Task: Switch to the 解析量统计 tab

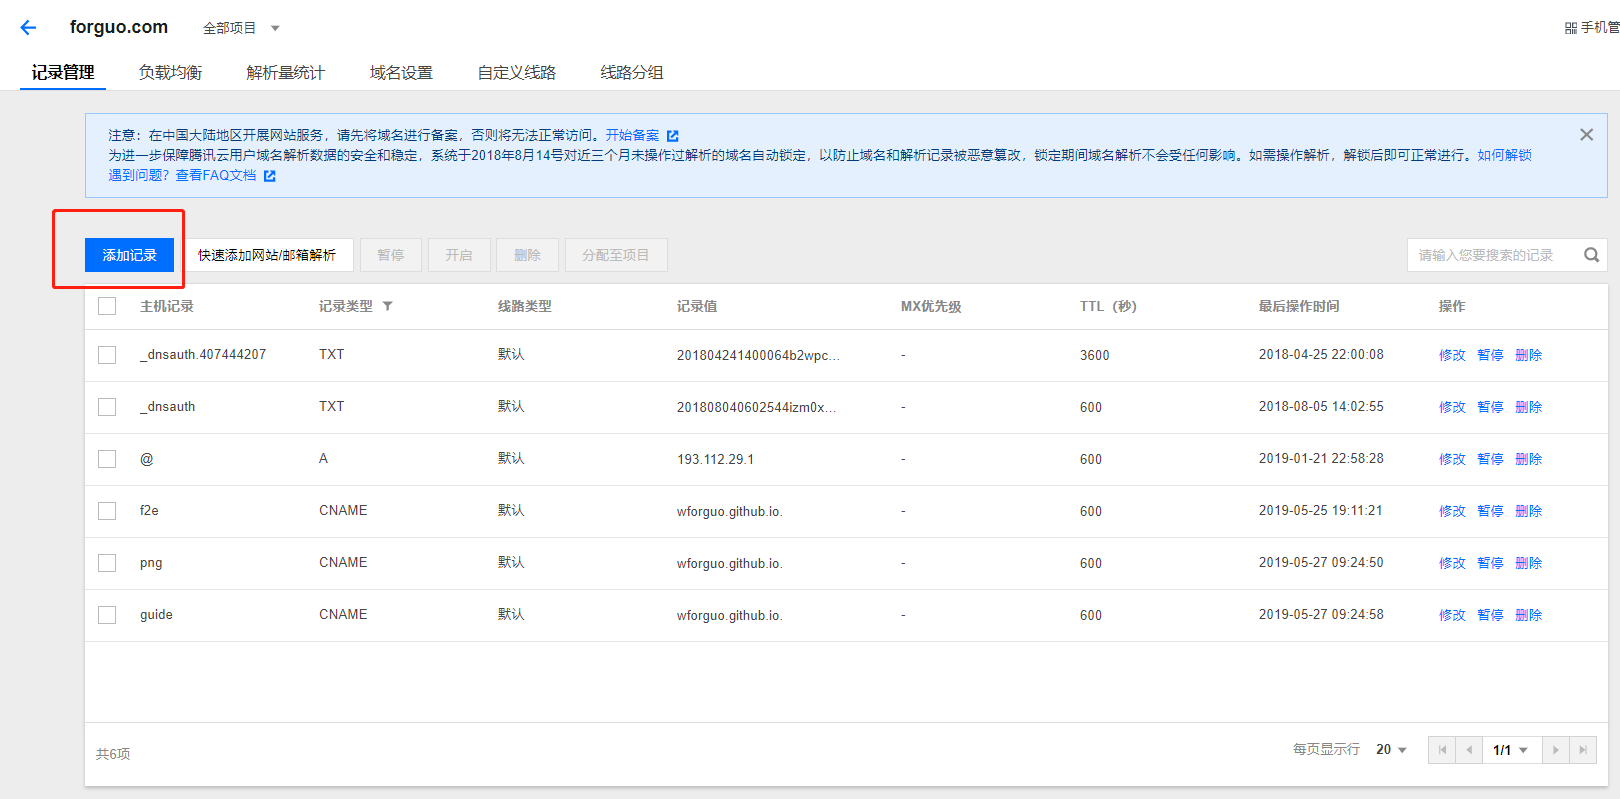Action: 285,72
